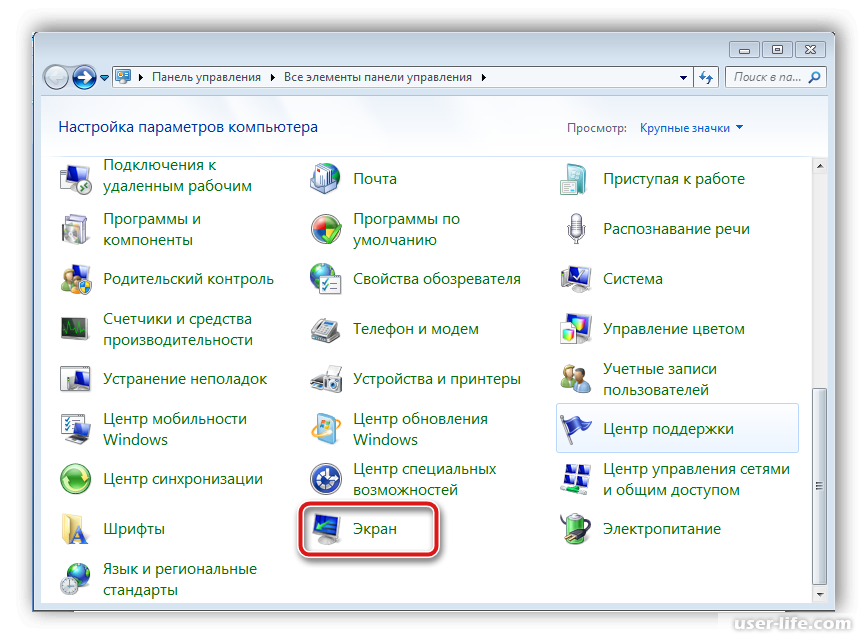This screenshot has height=644, width=867.
Task: Open Центр специальных возможностей icon
Action: pyautogui.click(x=326, y=479)
